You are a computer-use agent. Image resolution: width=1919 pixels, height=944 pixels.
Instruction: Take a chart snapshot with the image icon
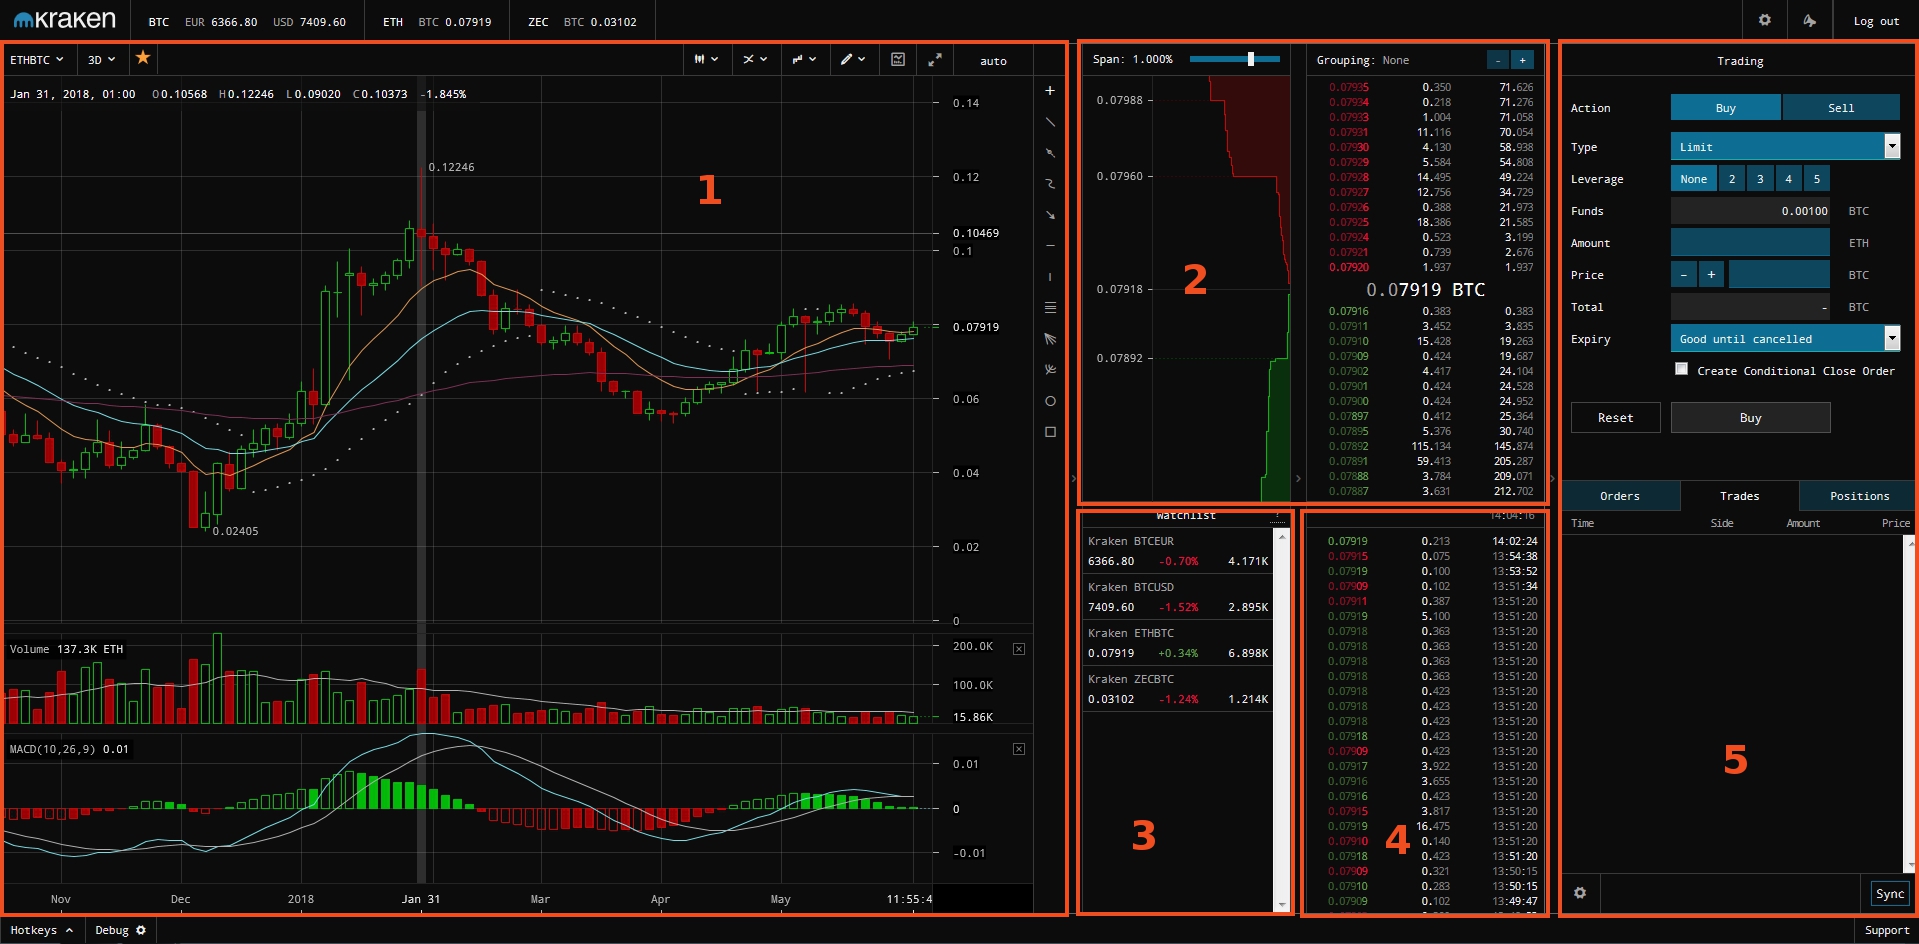pyautogui.click(x=898, y=60)
